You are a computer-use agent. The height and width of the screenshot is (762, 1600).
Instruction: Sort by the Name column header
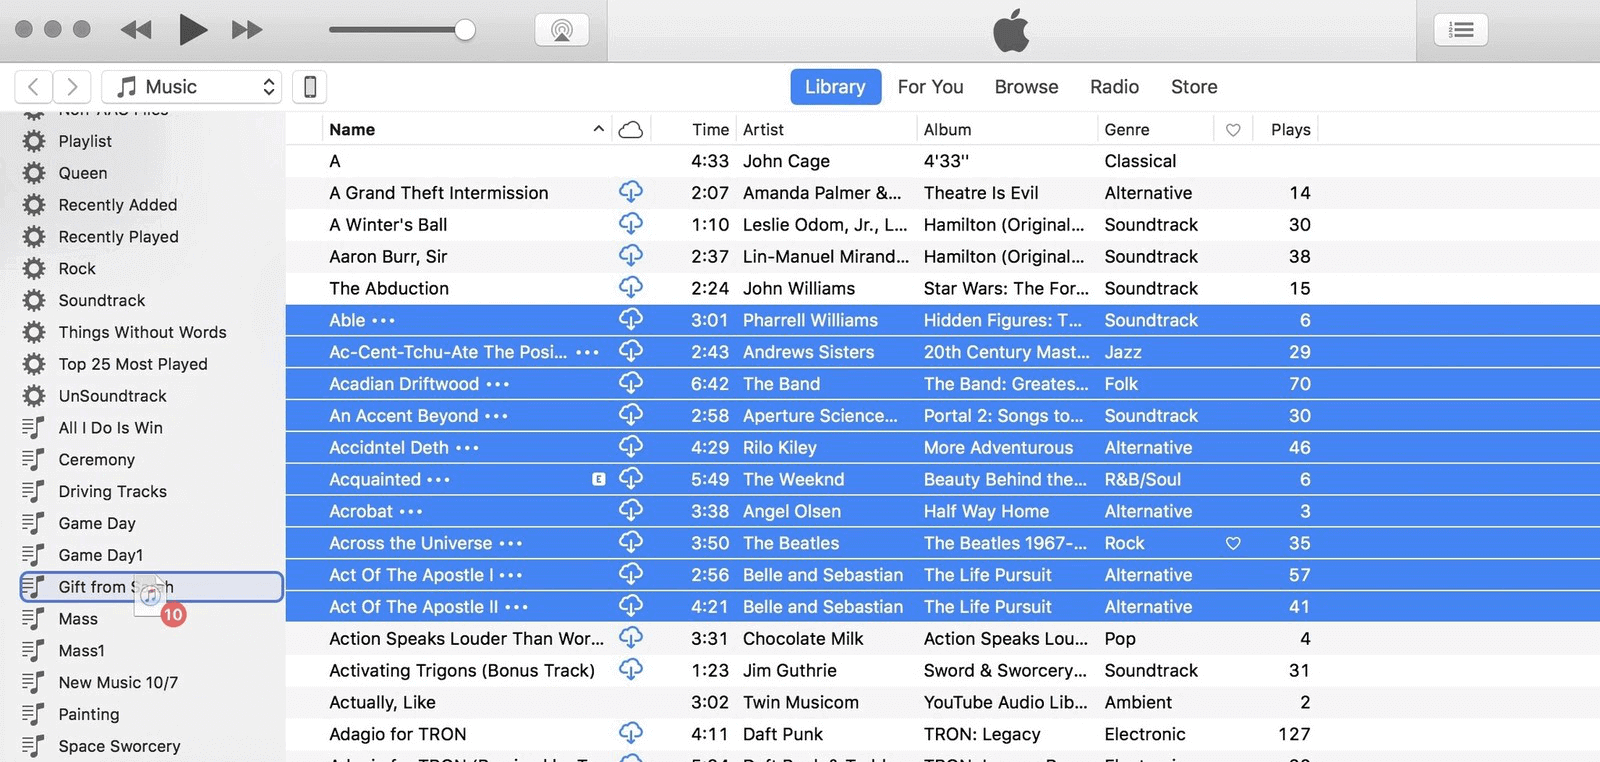coord(352,129)
